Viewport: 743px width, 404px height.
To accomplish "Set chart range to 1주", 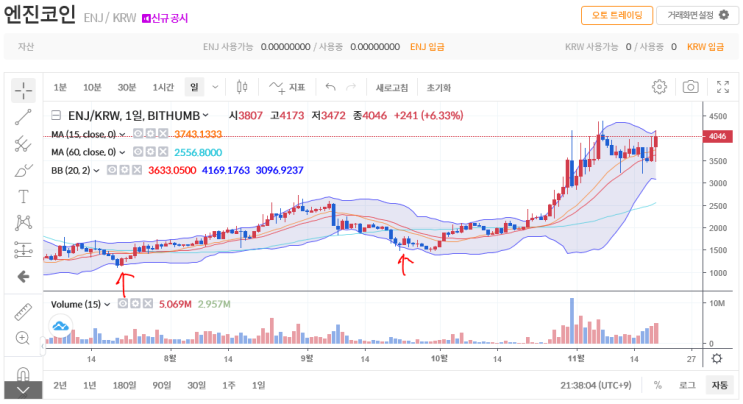I will click(x=229, y=386).
